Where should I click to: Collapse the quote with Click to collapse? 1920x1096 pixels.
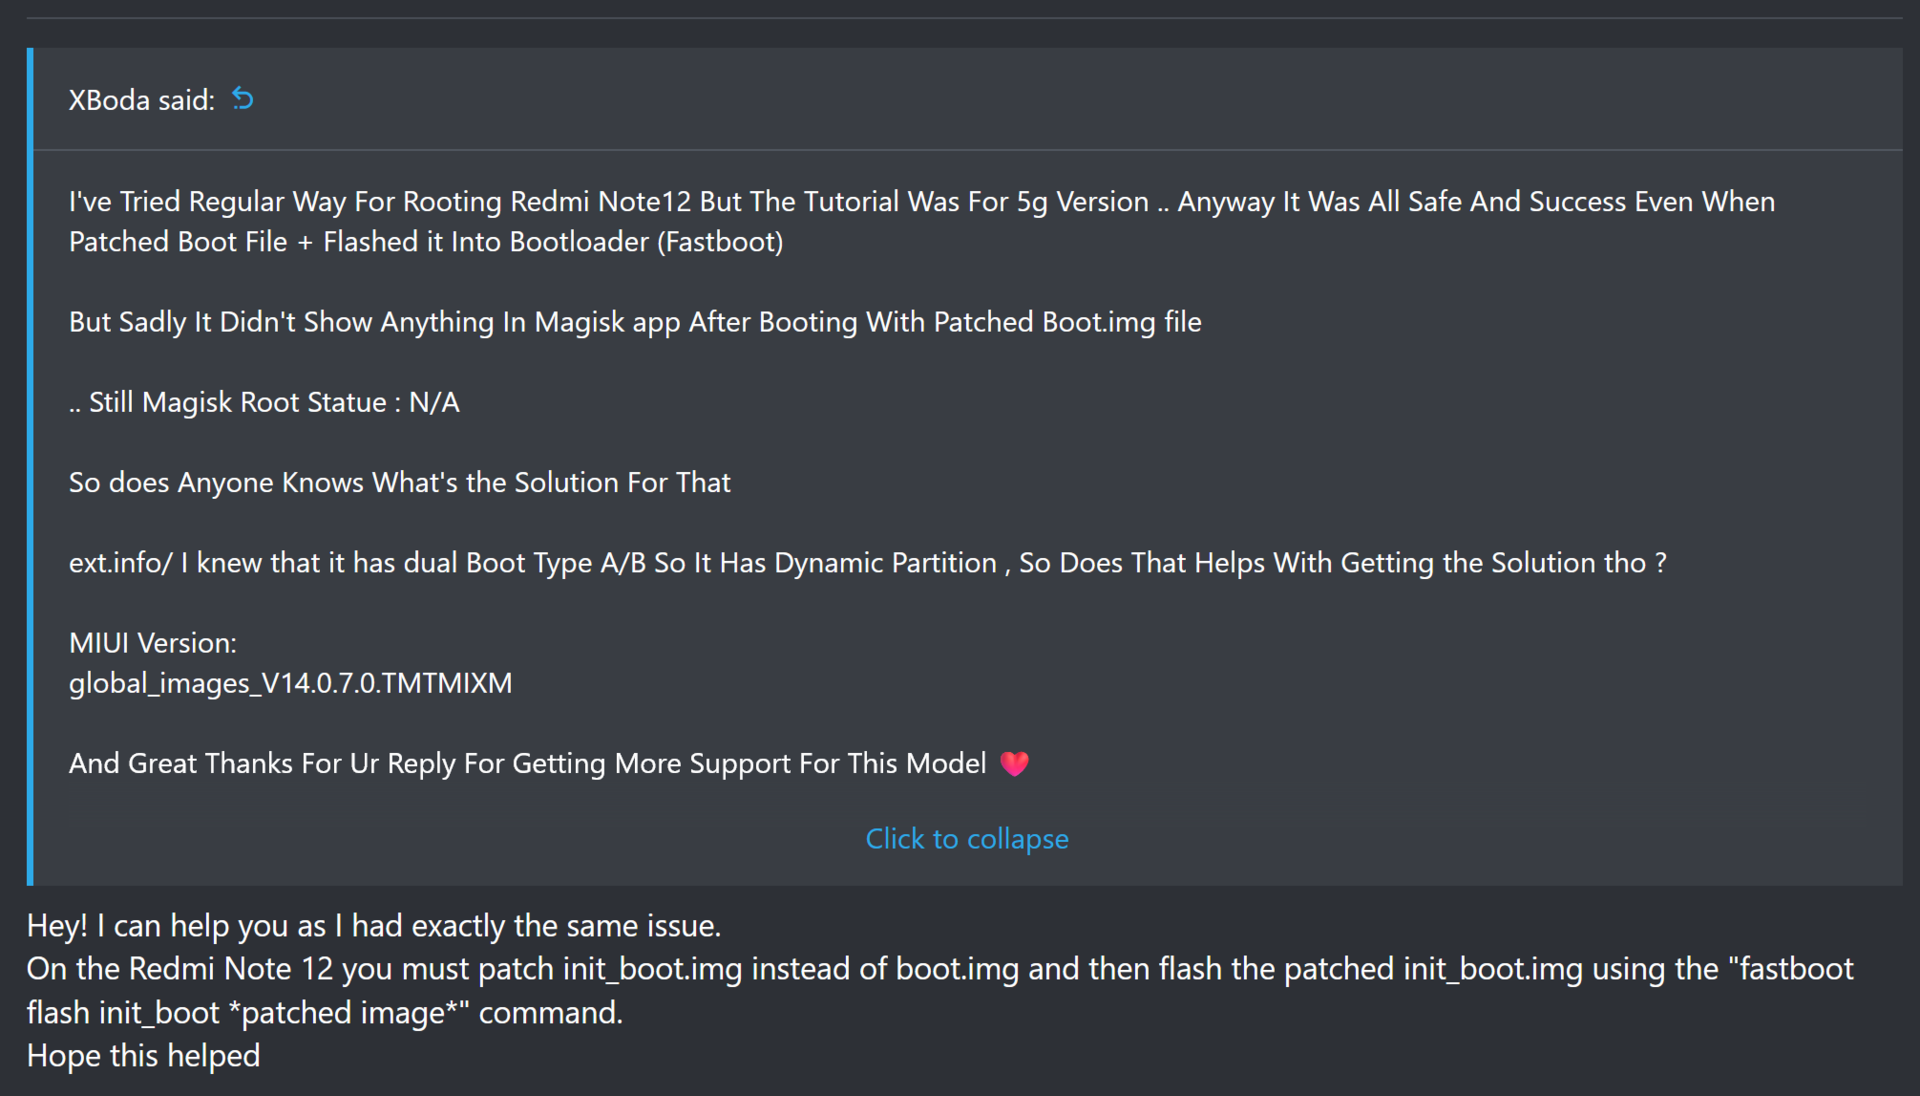(x=966, y=839)
